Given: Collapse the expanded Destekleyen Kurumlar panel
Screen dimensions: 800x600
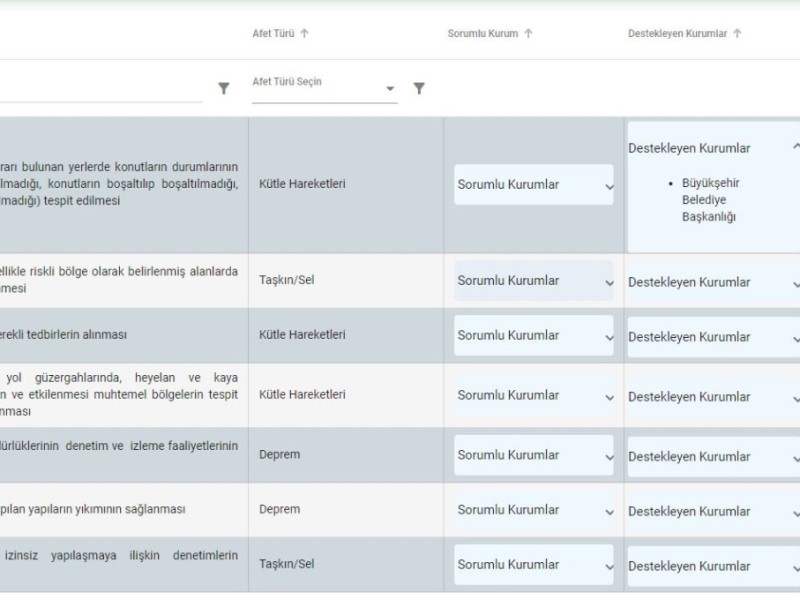Looking at the screenshot, I should [794, 148].
